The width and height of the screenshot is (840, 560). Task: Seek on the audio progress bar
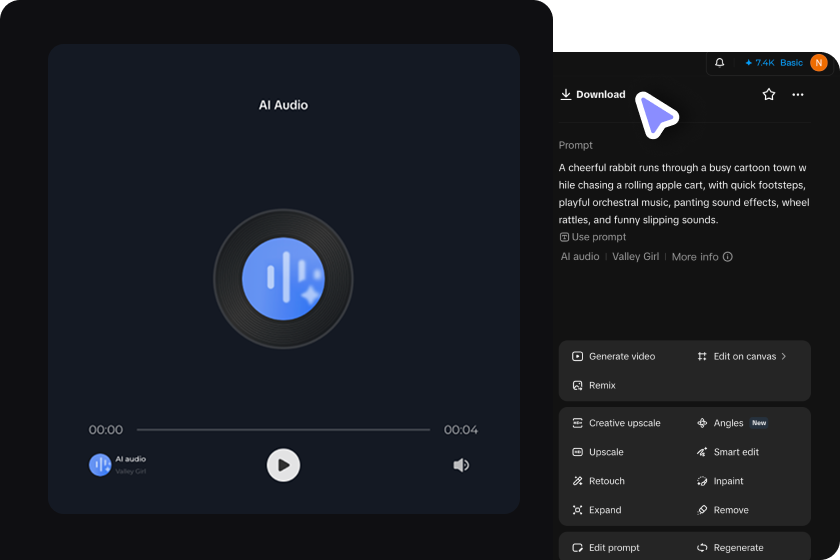click(283, 430)
